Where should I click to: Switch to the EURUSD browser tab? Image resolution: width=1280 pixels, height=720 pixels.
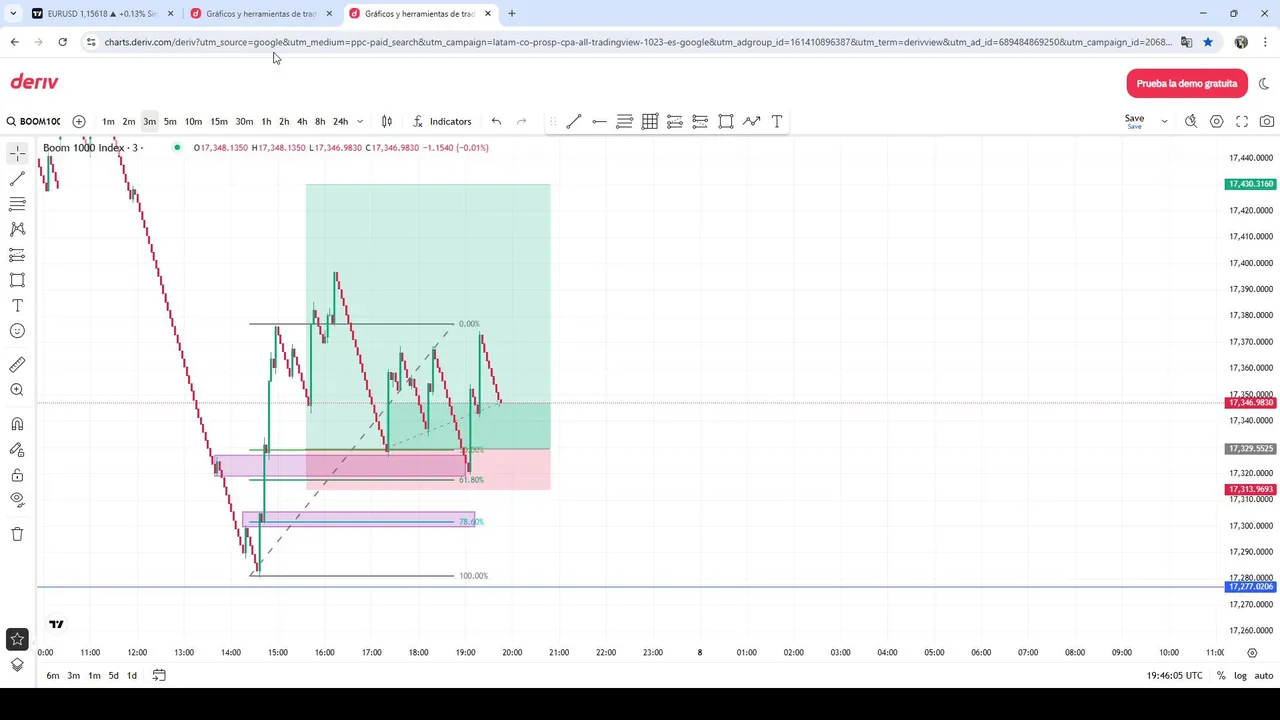coord(101,14)
